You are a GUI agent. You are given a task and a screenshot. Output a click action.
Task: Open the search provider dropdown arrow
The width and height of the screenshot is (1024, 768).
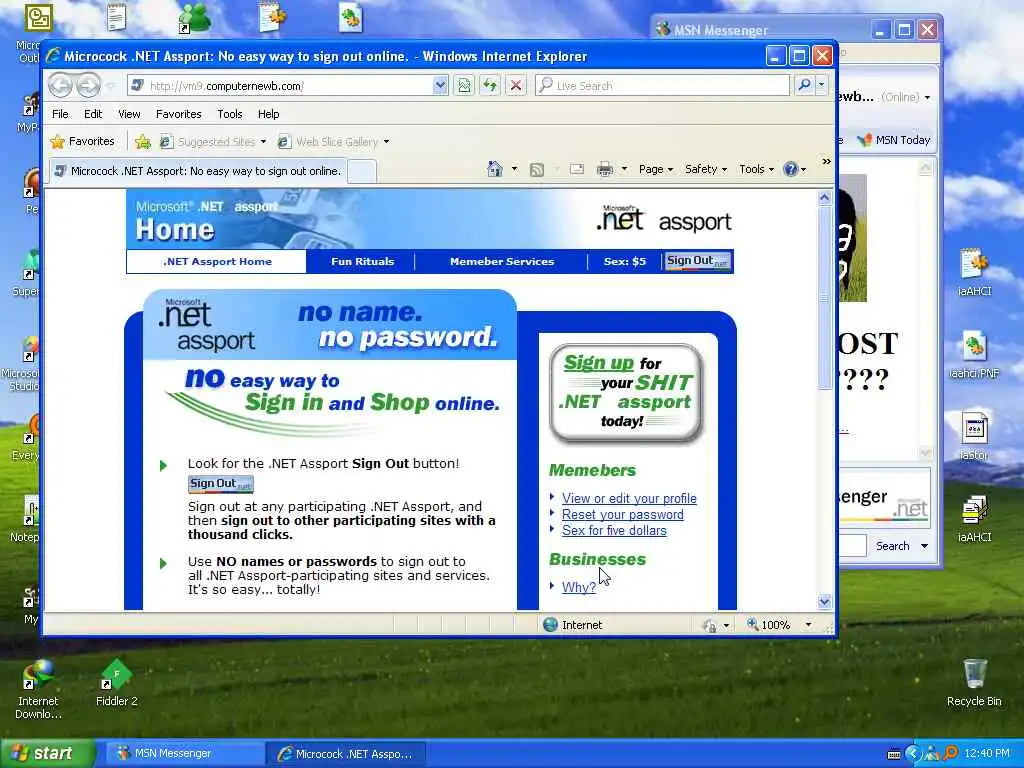822,85
